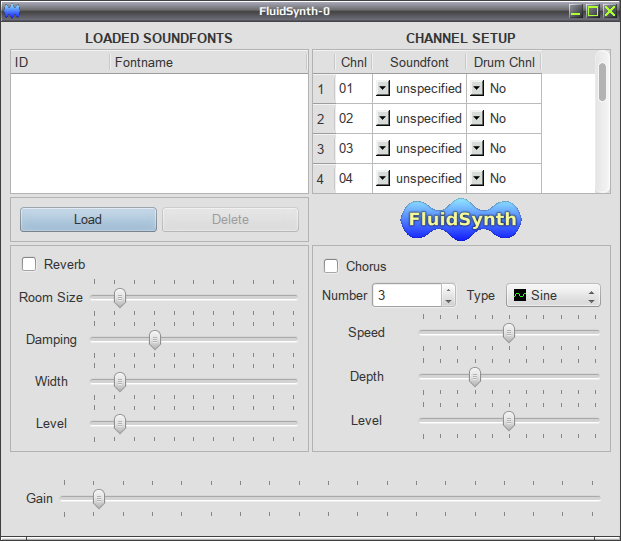Viewport: 621px width, 541px height.
Task: Open Drum Chnl dropdown for channel 03
Action: click(477, 149)
